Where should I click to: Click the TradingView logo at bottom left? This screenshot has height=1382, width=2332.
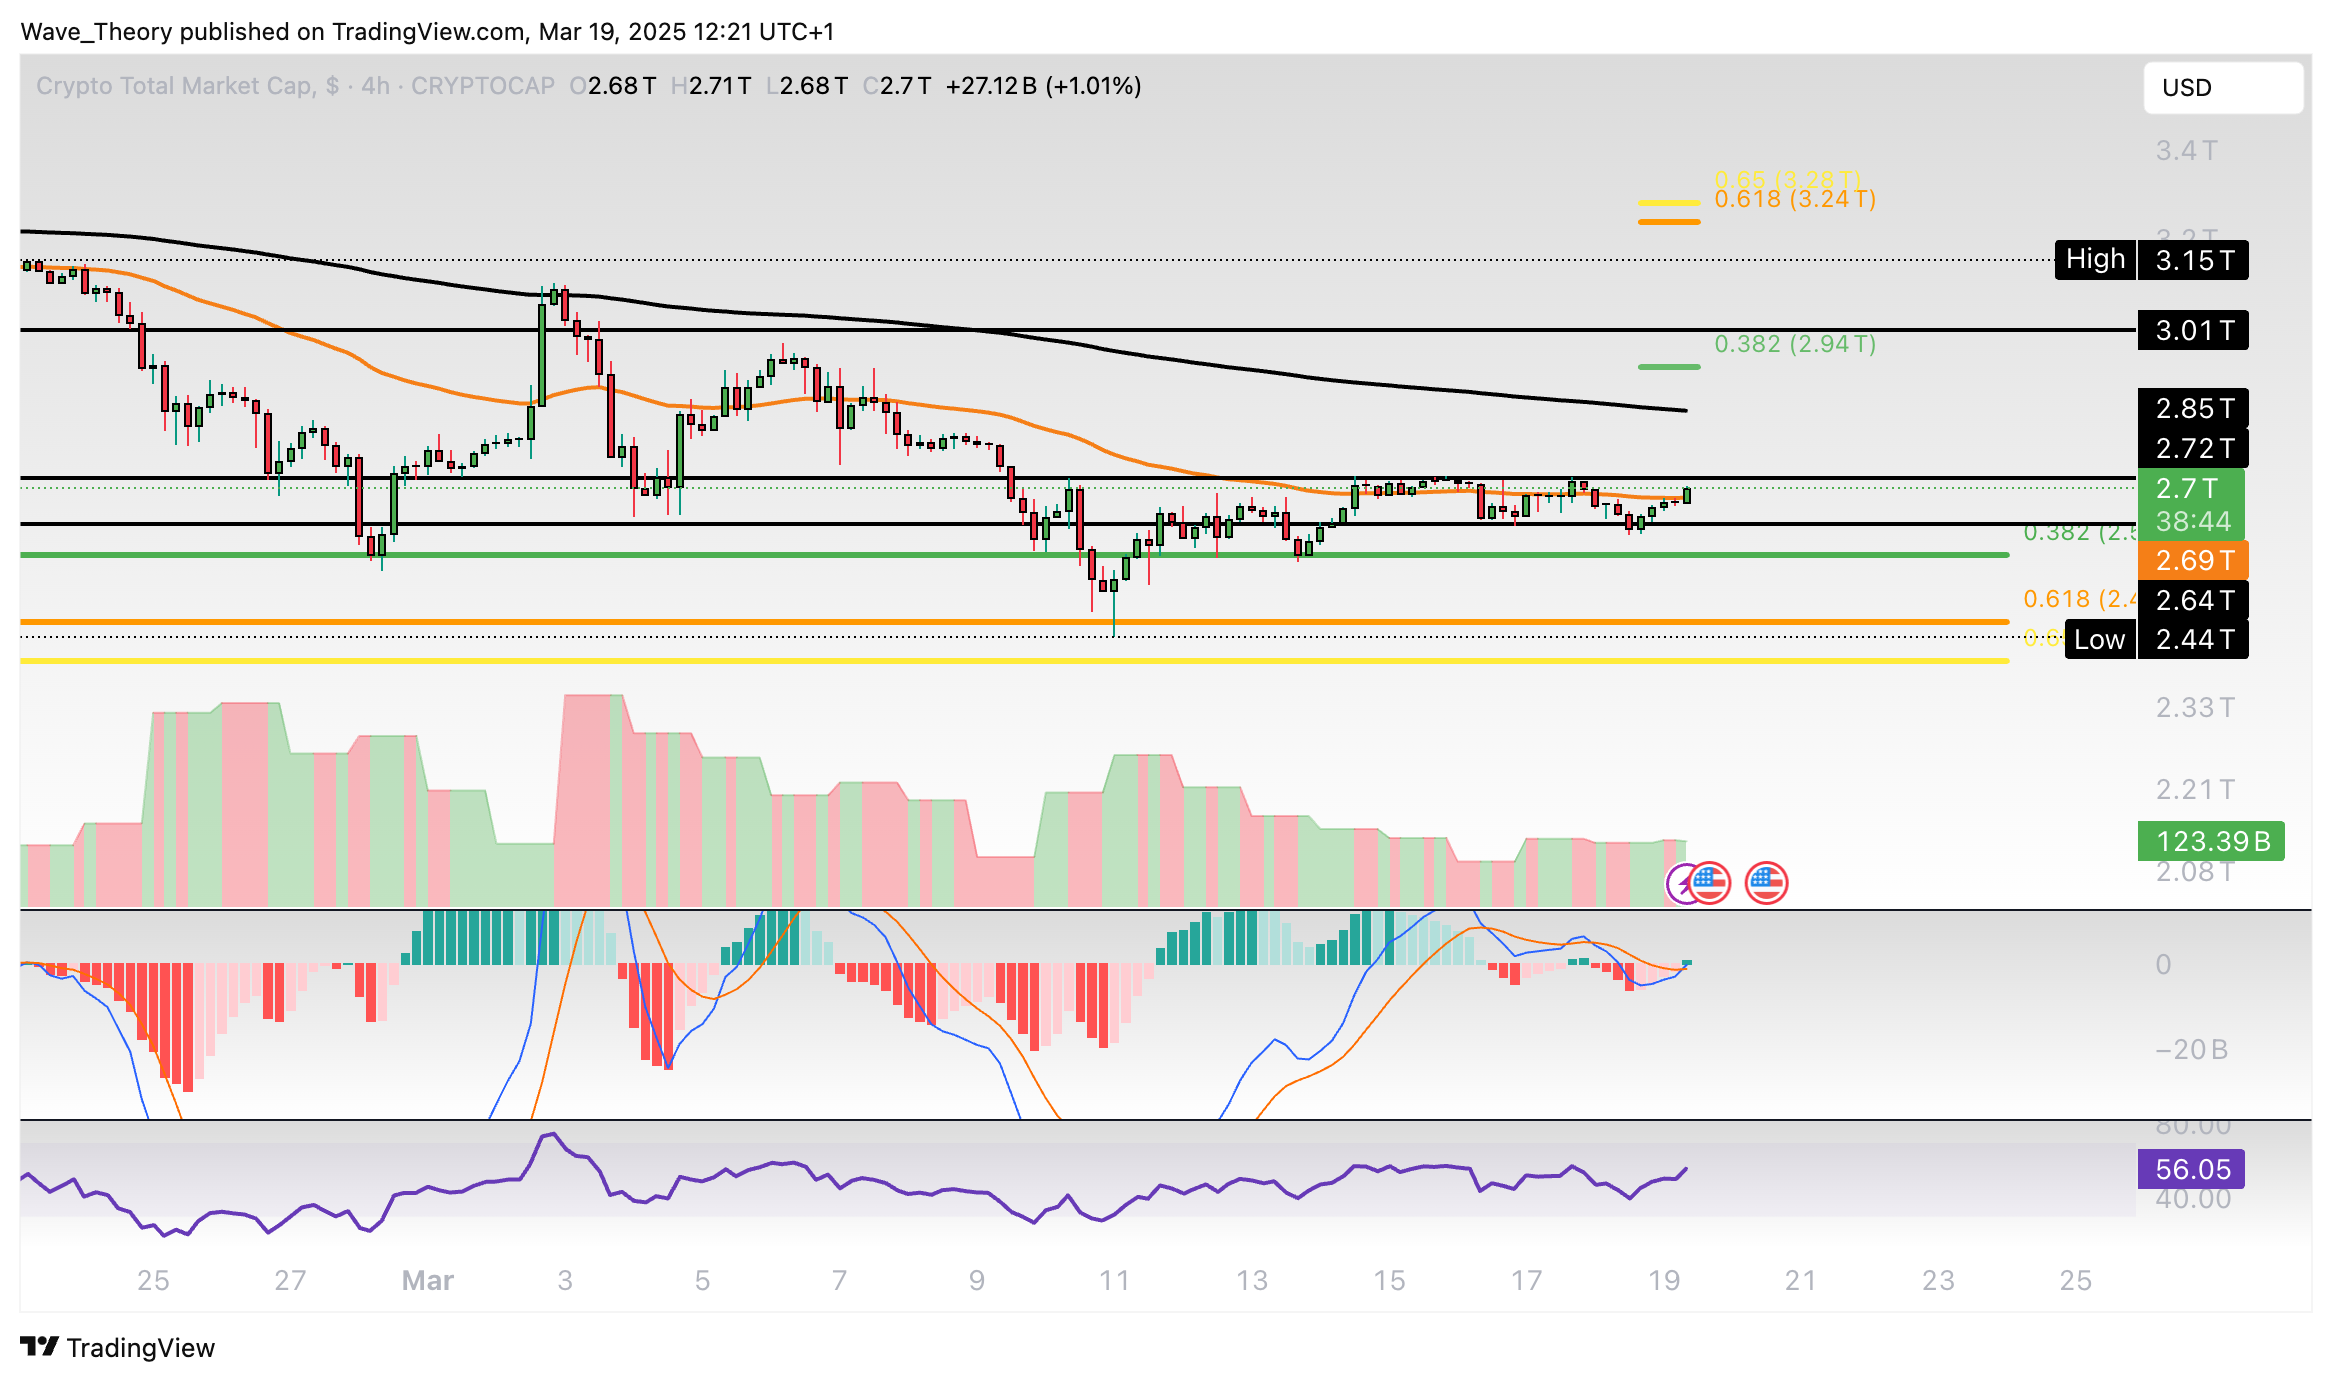[x=120, y=1347]
